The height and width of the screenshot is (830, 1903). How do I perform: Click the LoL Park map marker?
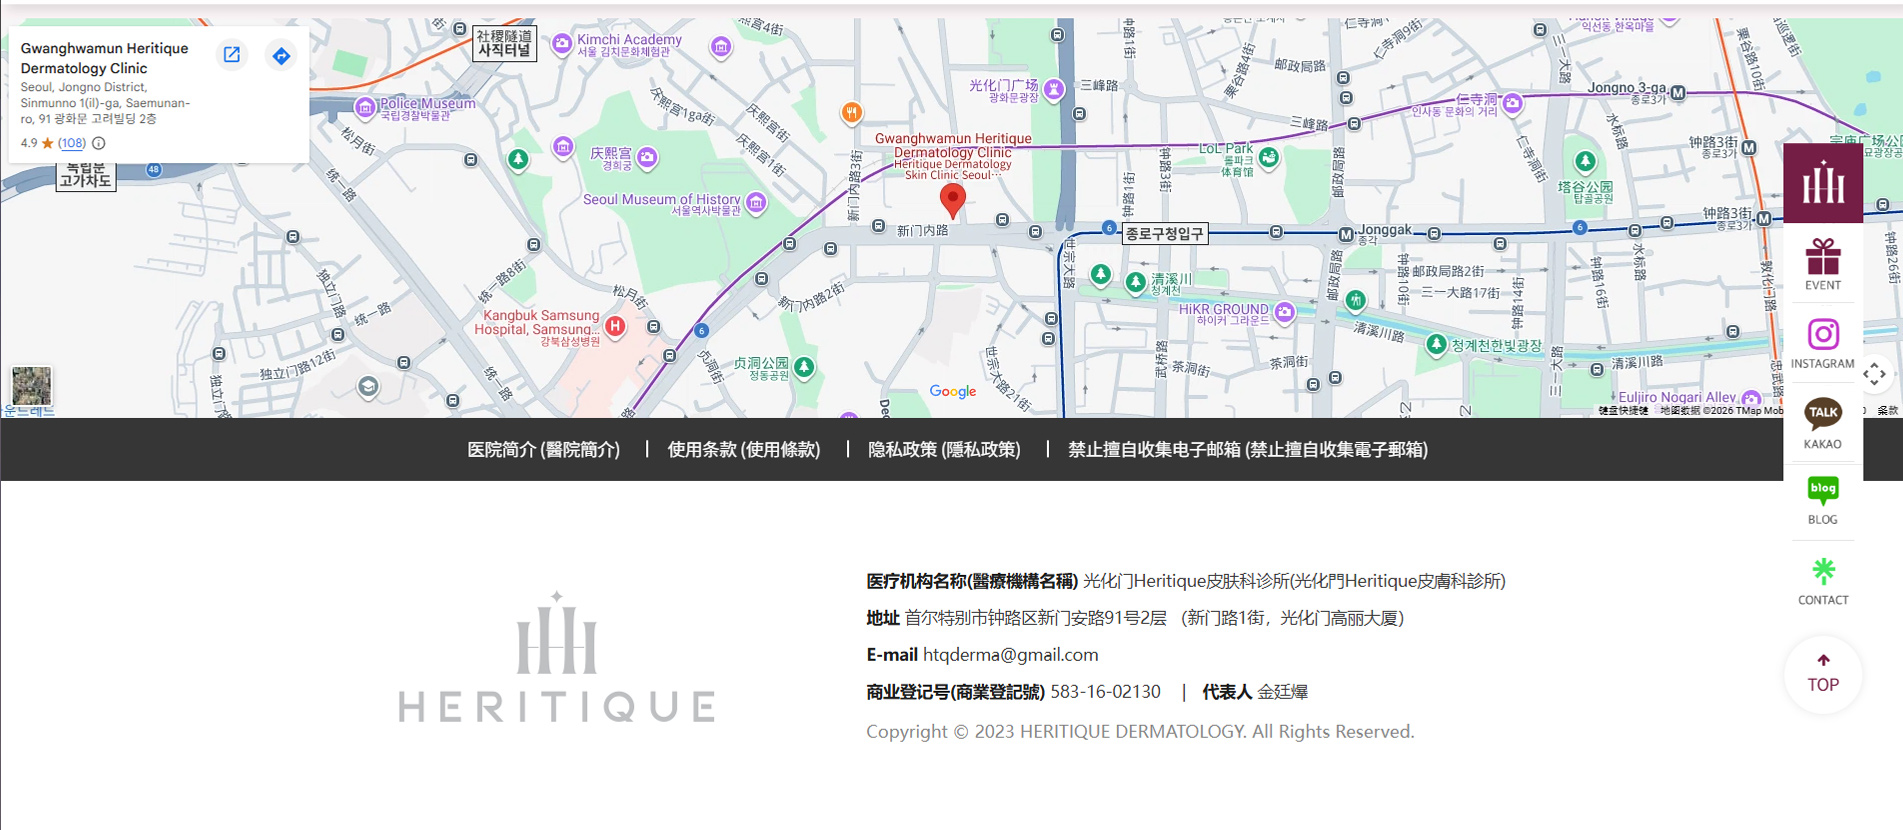1269,157
